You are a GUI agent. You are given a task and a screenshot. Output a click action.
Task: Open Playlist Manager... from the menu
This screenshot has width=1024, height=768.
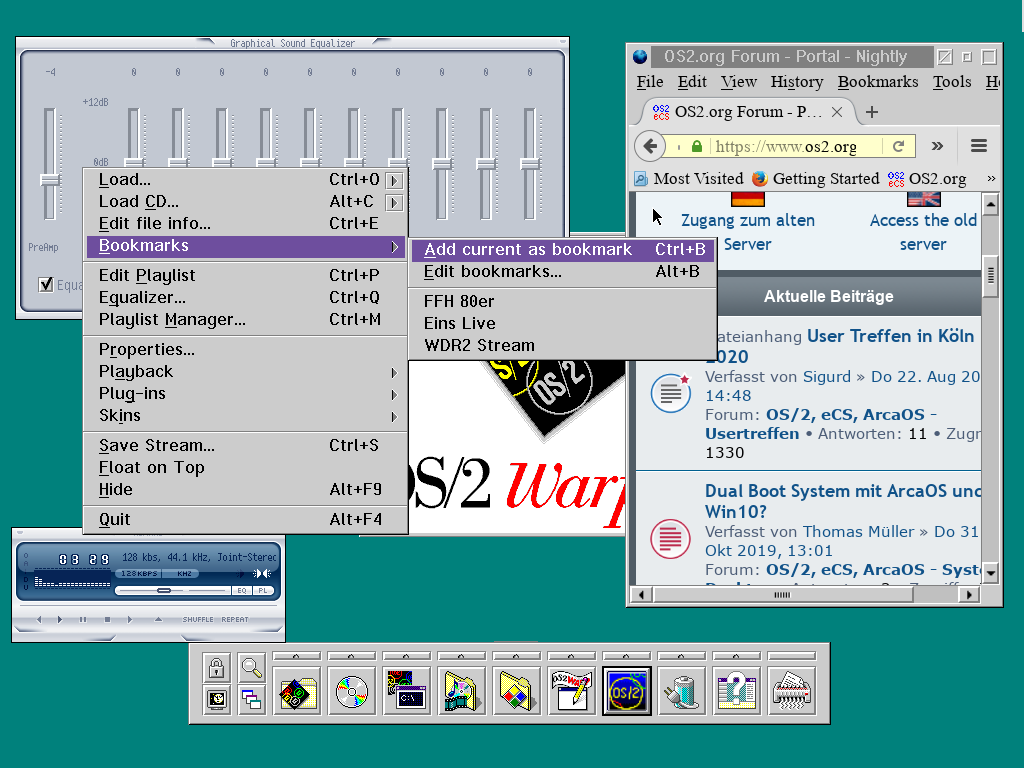pos(246,320)
